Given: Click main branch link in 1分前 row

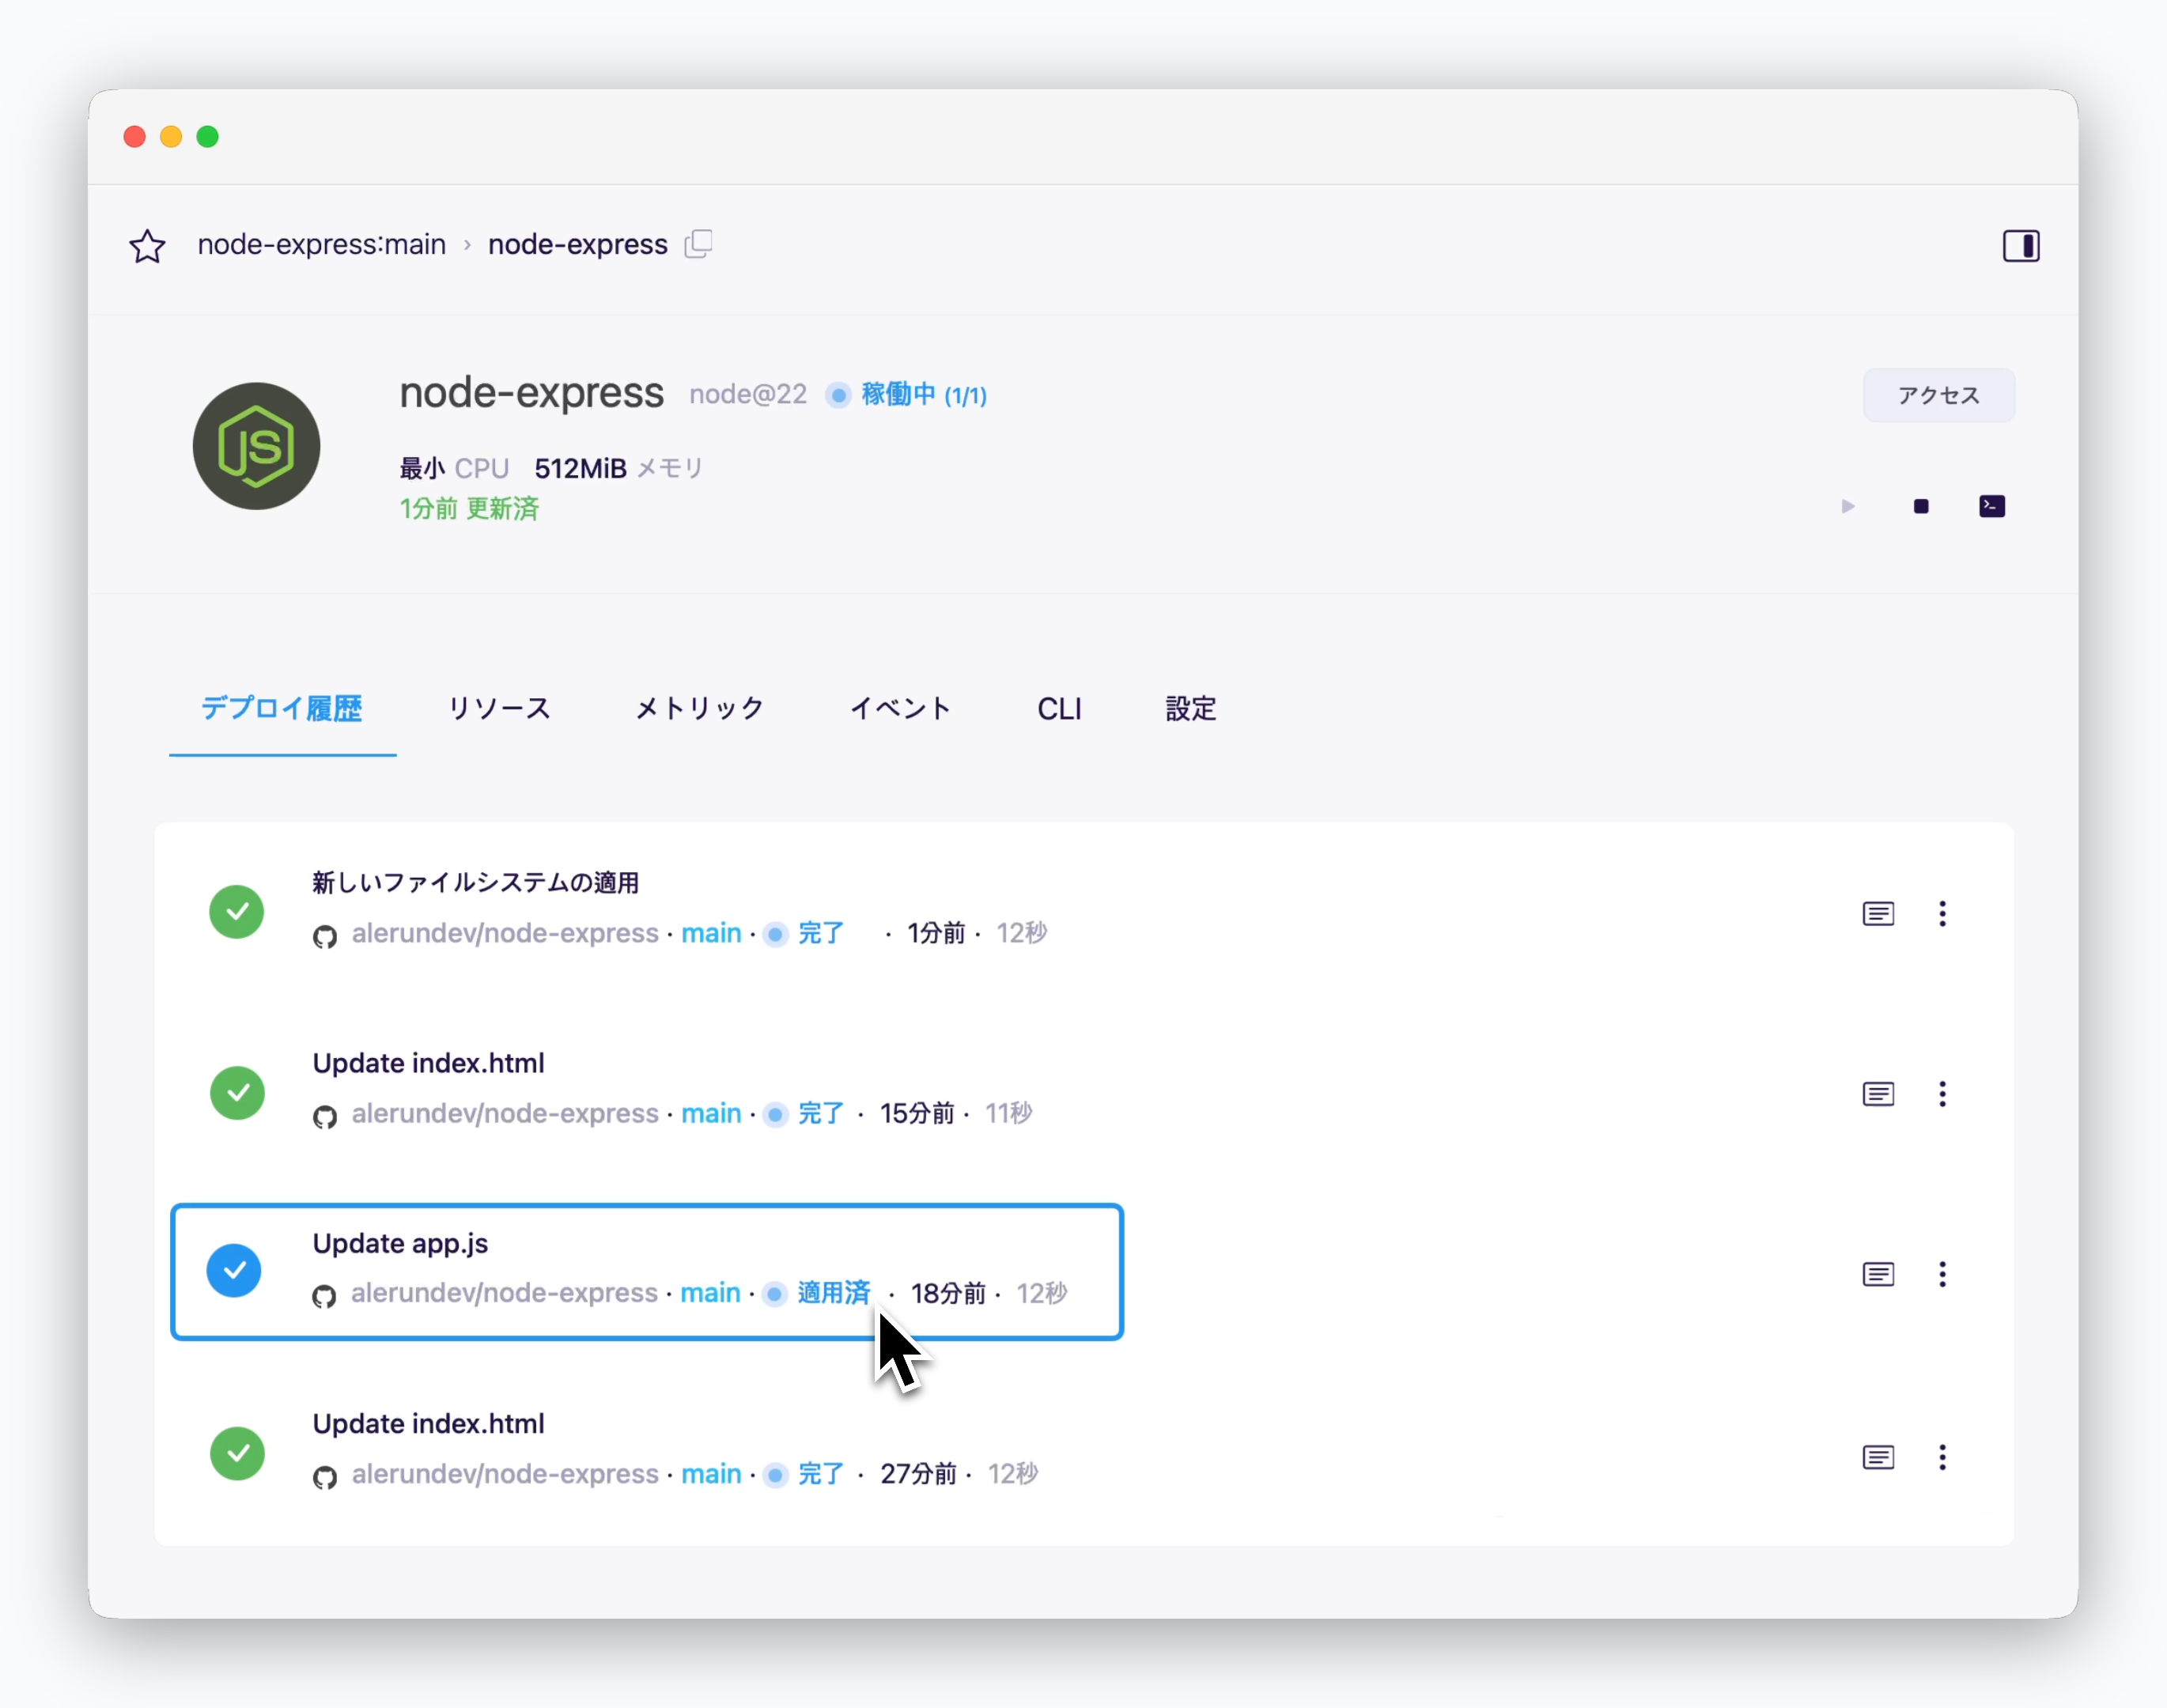Looking at the screenshot, I should point(711,934).
